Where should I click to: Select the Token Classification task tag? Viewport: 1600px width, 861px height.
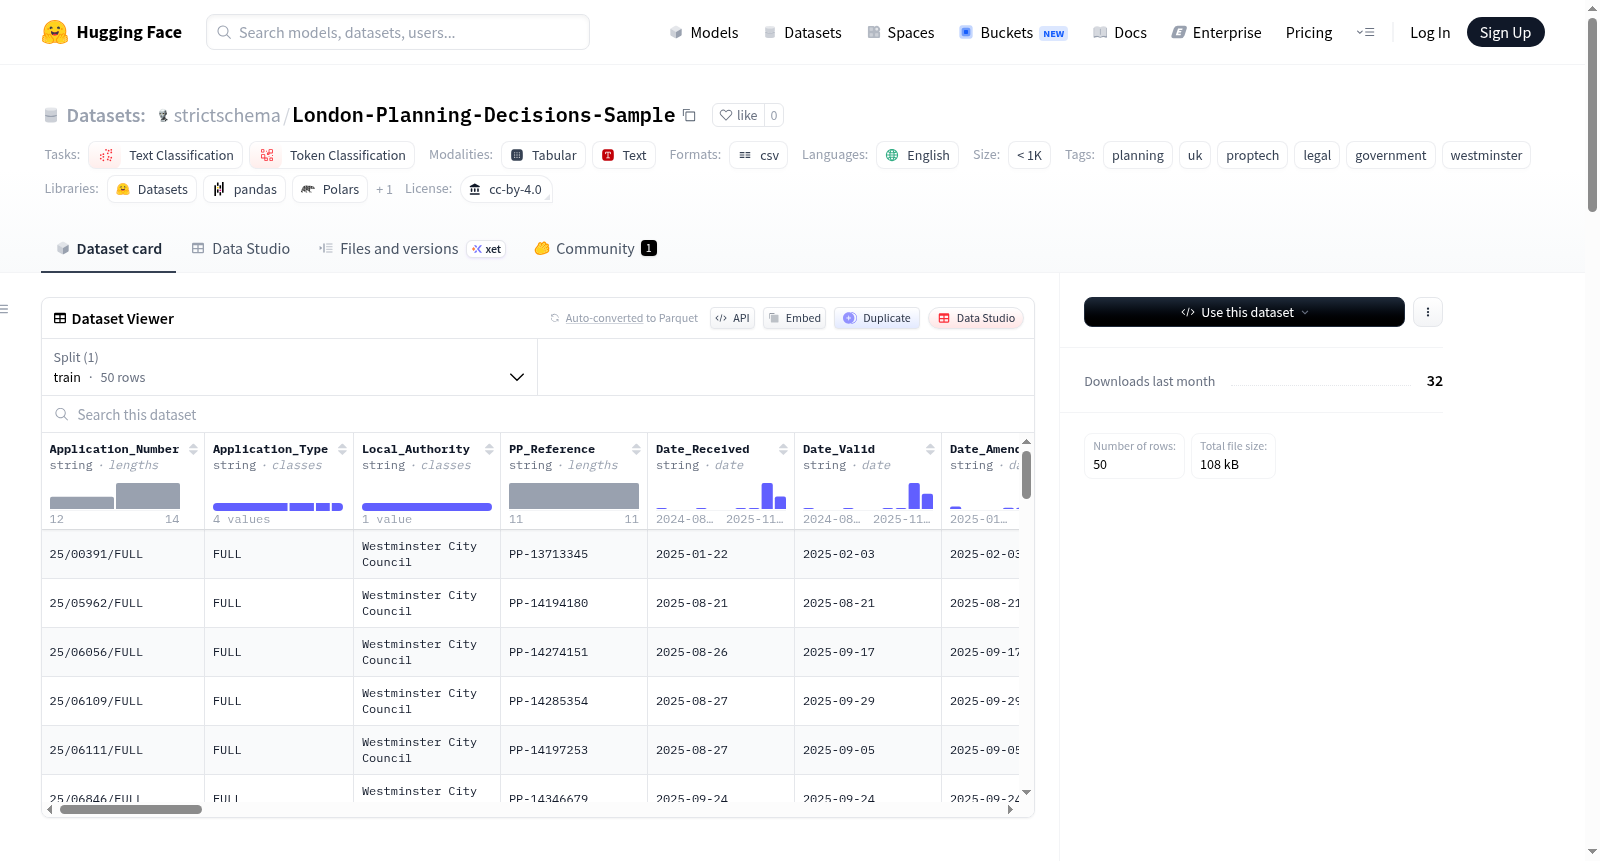coord(332,155)
